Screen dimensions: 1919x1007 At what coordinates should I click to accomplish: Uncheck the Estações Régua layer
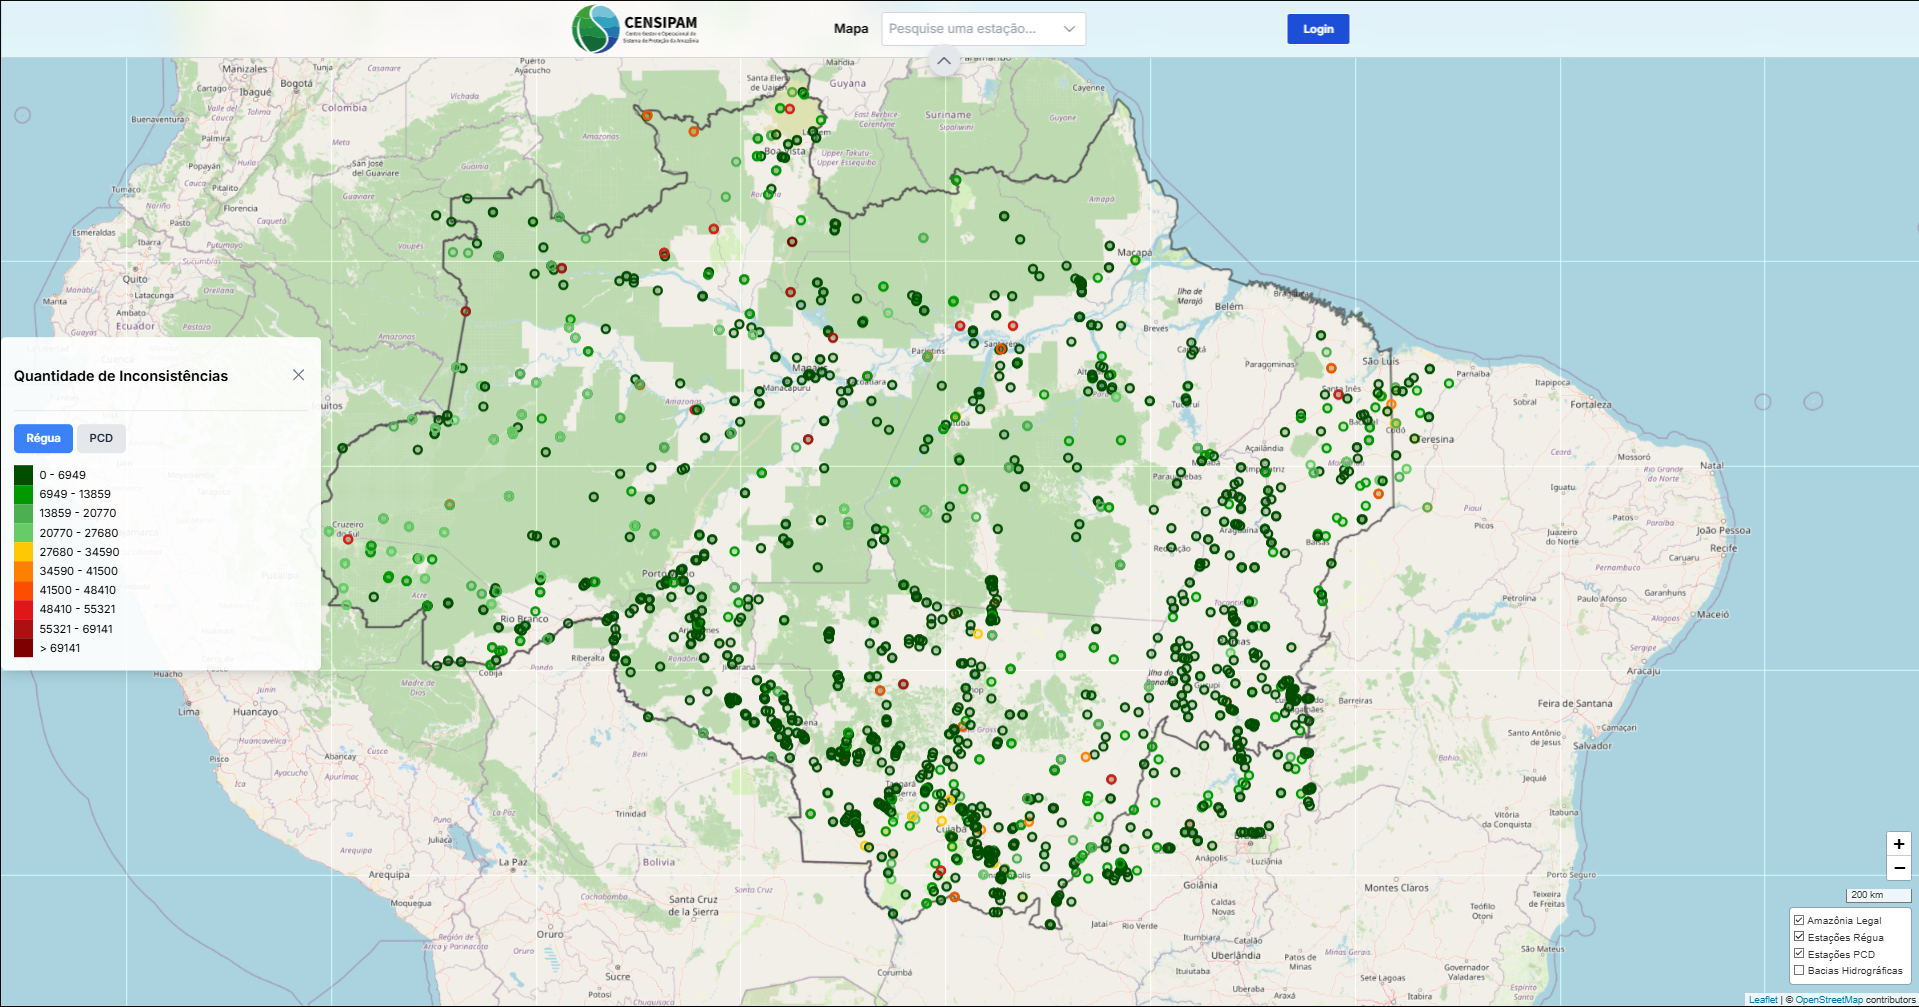[1799, 937]
